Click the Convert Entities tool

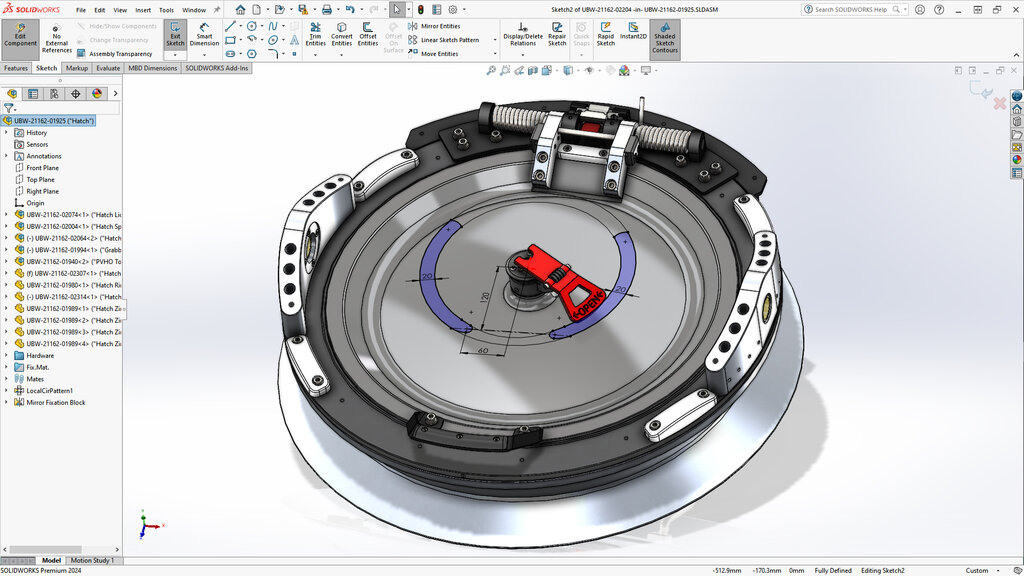342,34
